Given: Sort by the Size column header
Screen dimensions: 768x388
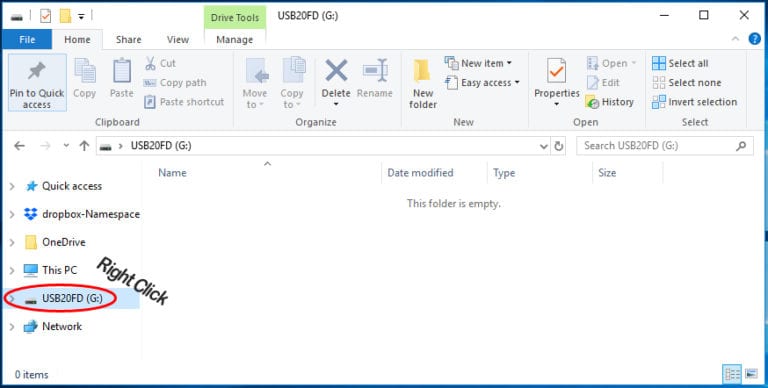Looking at the screenshot, I should (x=607, y=172).
